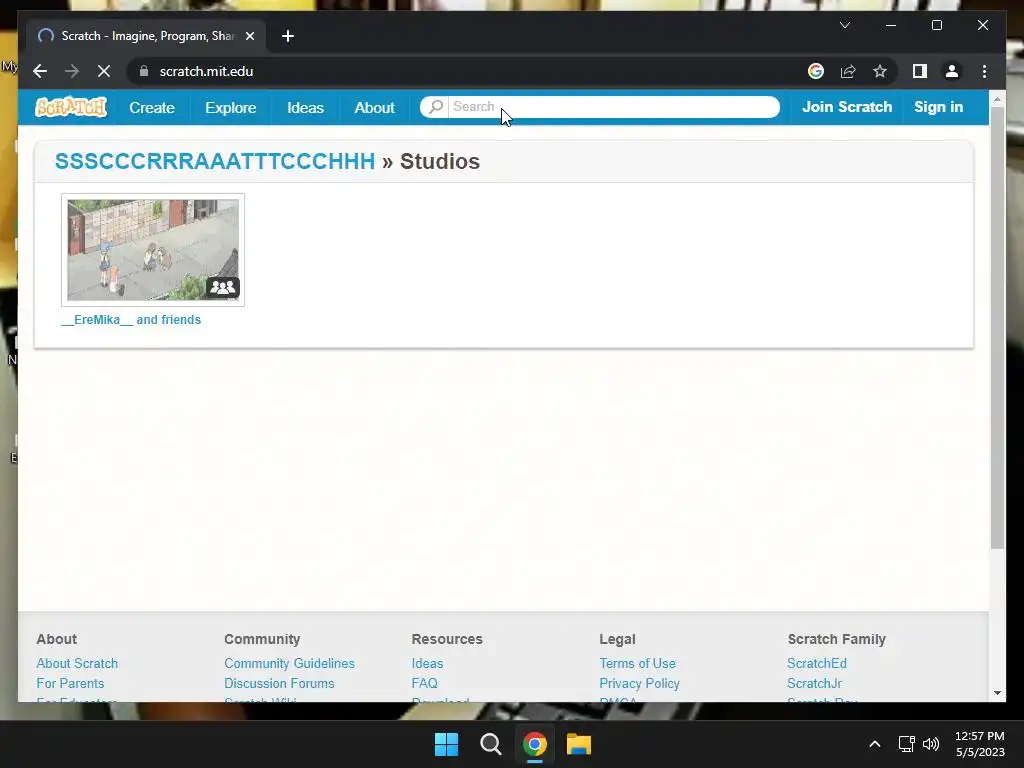Click the page scrollbar down arrow
The image size is (1024, 768).
(x=997, y=692)
